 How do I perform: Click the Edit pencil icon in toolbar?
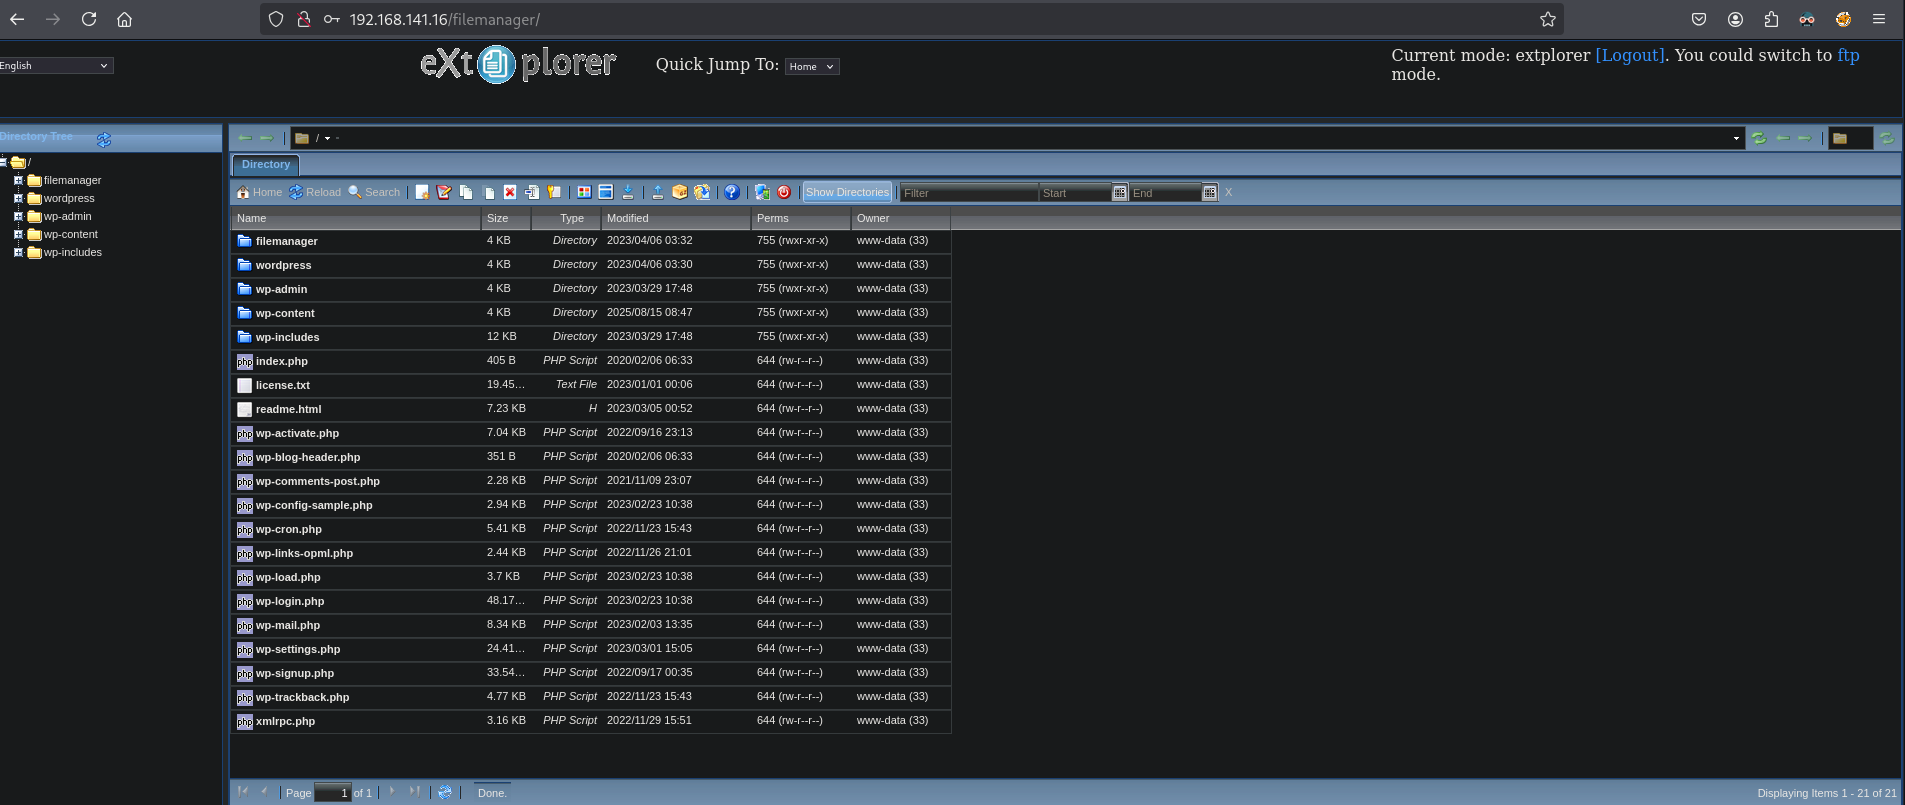pyautogui.click(x=444, y=192)
